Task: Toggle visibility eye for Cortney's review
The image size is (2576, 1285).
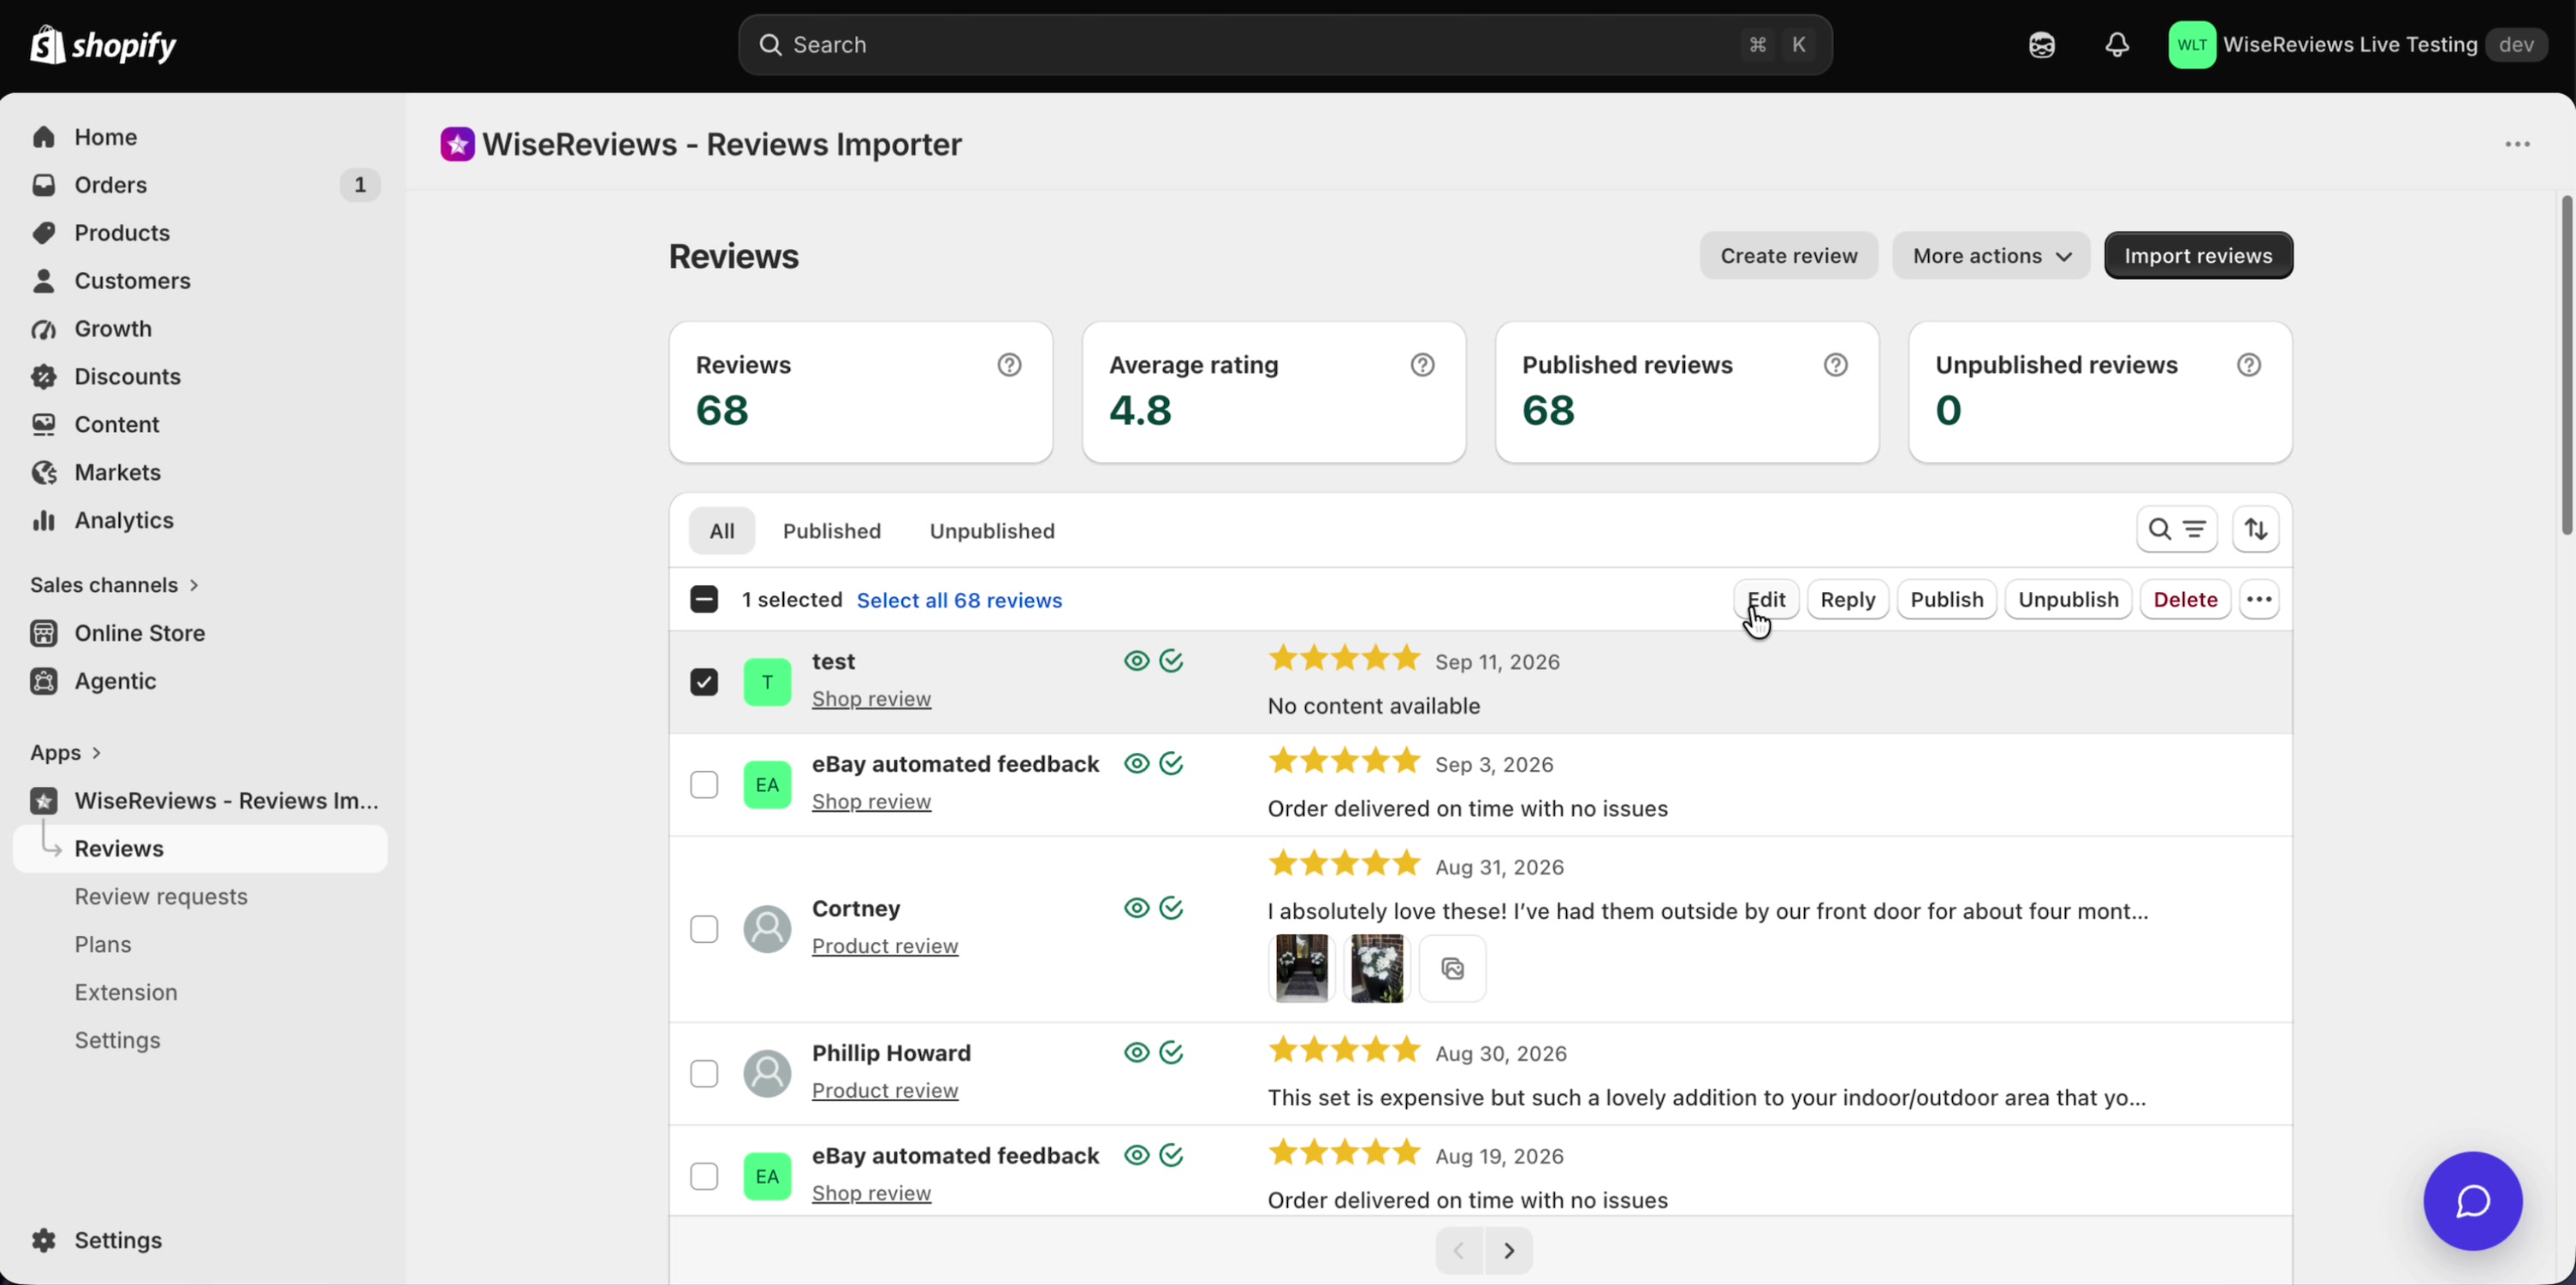Action: pyautogui.click(x=1136, y=908)
